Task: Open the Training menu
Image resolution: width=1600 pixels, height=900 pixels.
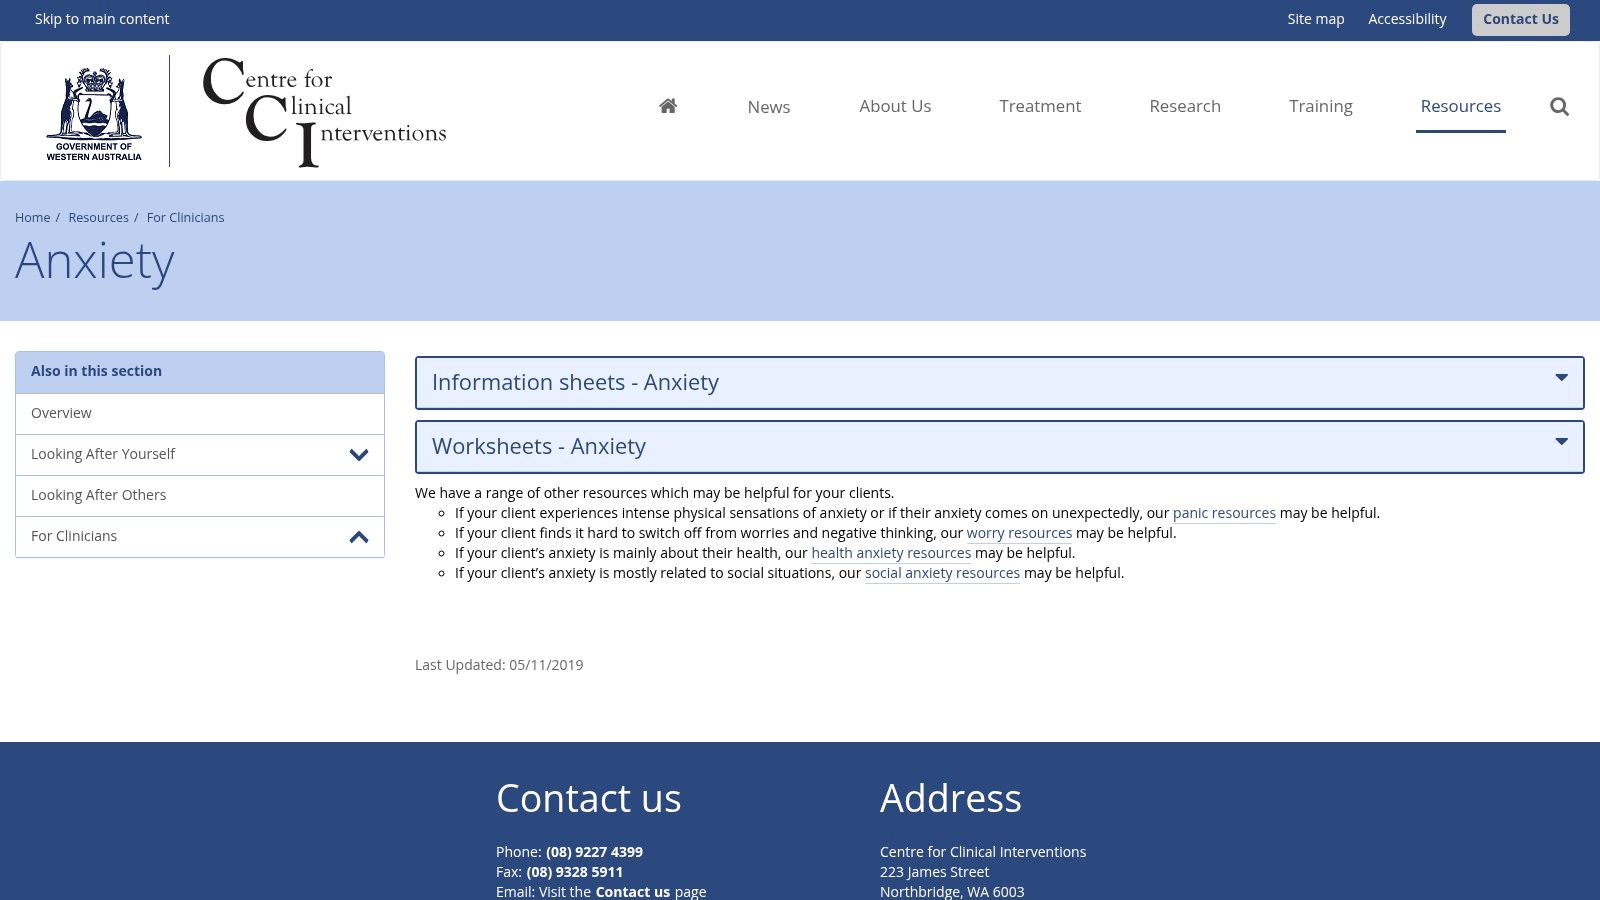Action: (x=1321, y=106)
